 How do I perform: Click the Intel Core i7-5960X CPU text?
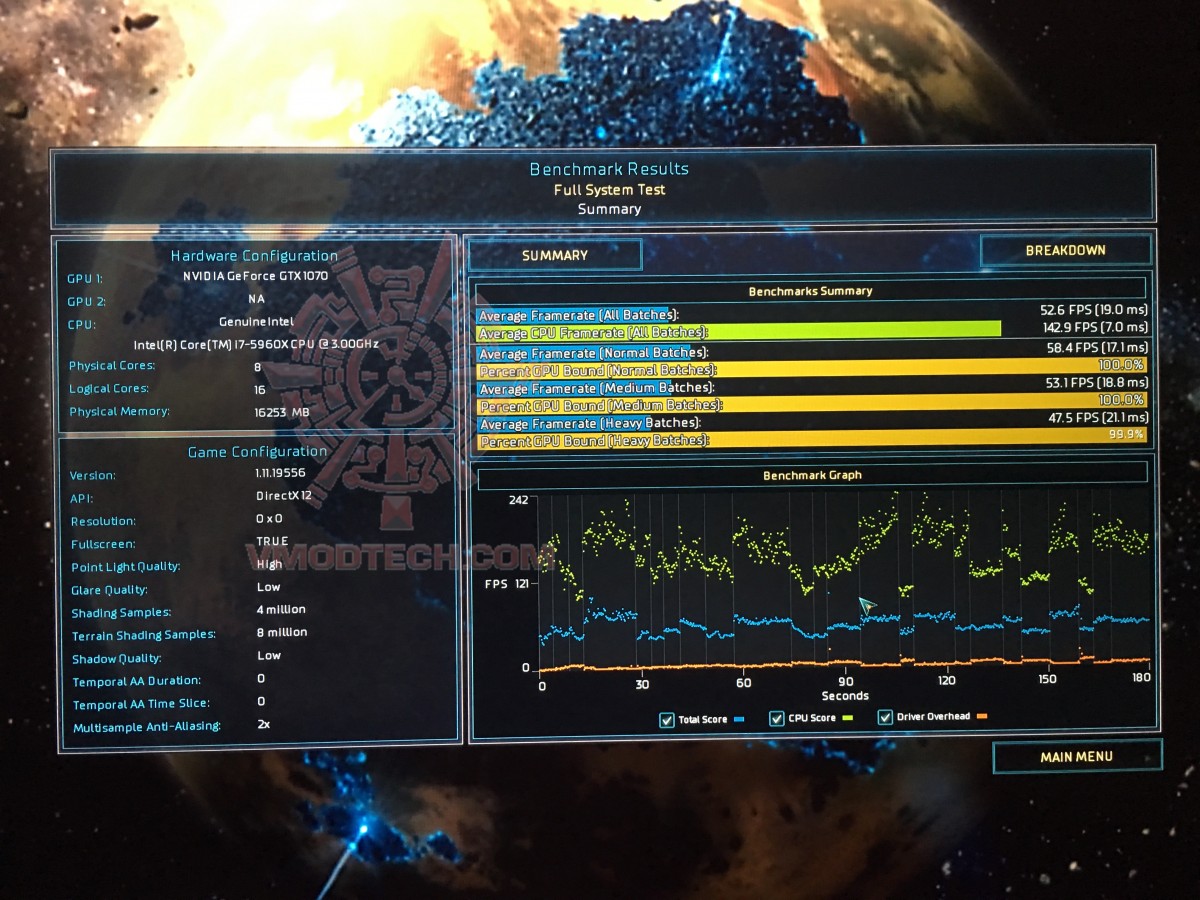coord(256,344)
